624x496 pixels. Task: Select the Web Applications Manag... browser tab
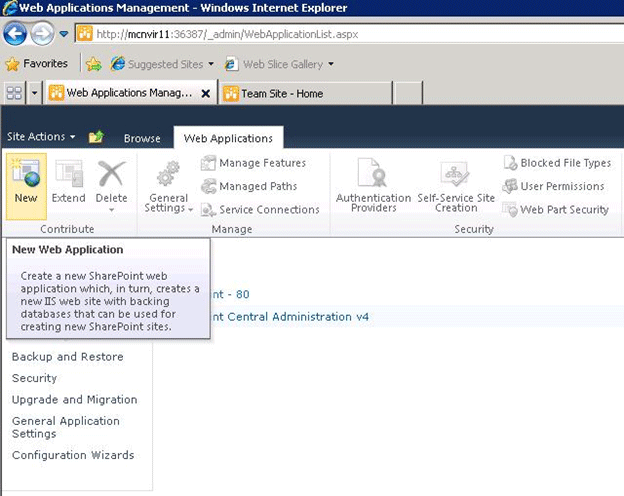pyautogui.click(x=130, y=93)
